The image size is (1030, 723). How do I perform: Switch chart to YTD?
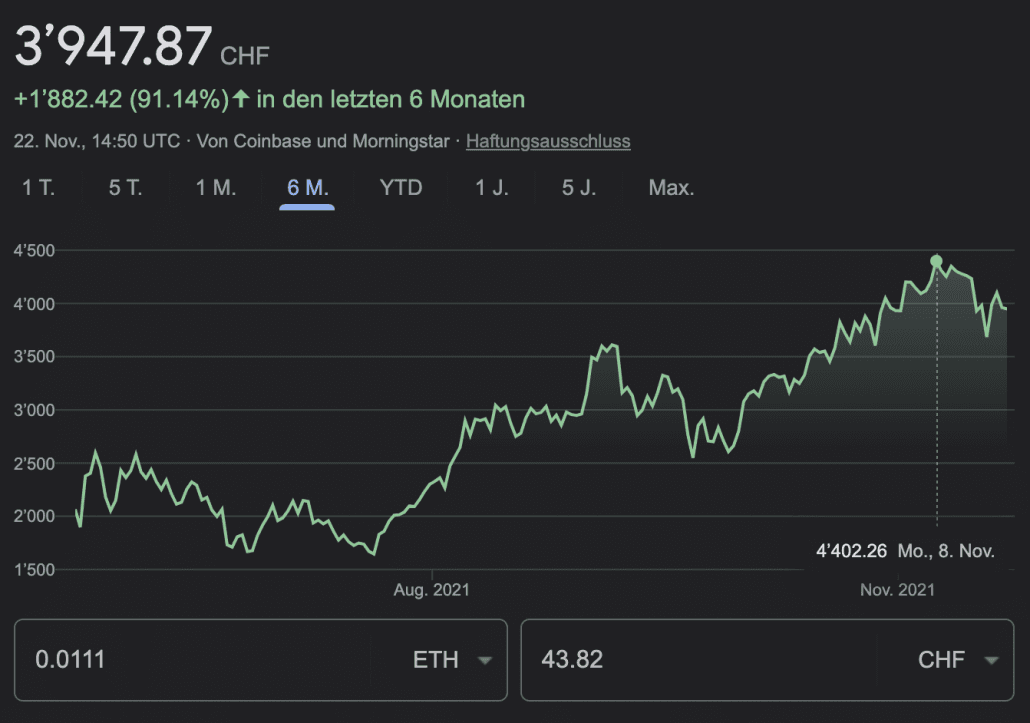click(x=401, y=188)
